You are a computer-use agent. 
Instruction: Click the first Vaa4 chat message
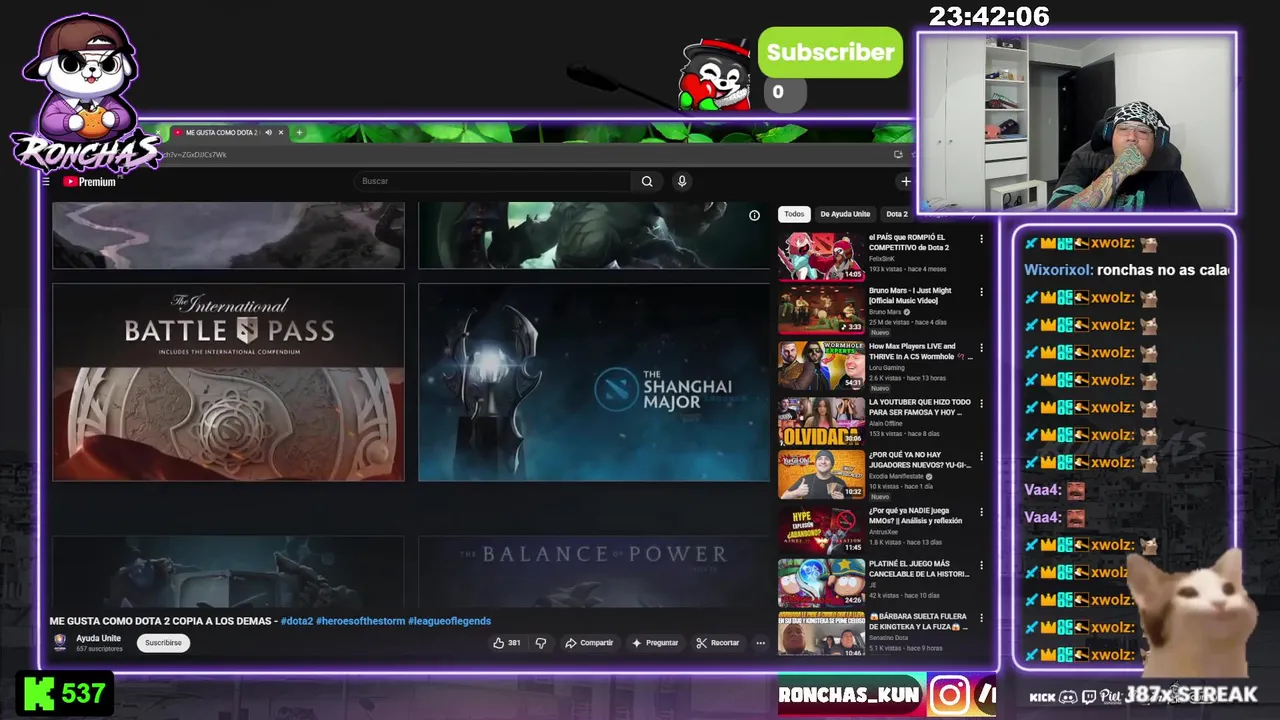pos(1055,490)
